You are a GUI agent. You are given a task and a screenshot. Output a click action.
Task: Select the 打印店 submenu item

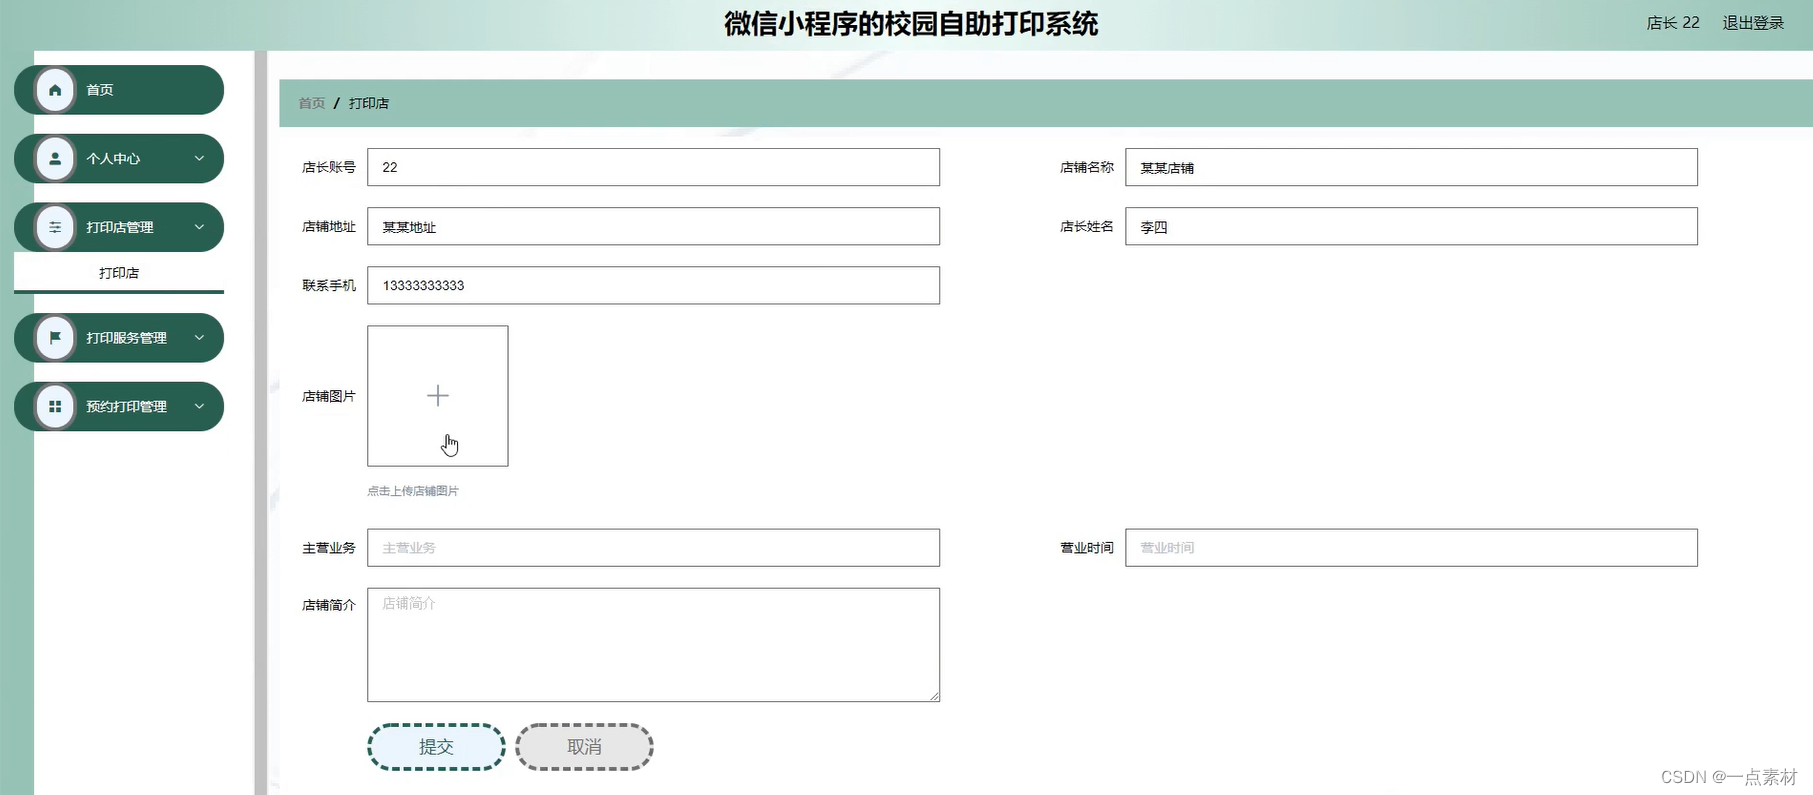point(119,273)
